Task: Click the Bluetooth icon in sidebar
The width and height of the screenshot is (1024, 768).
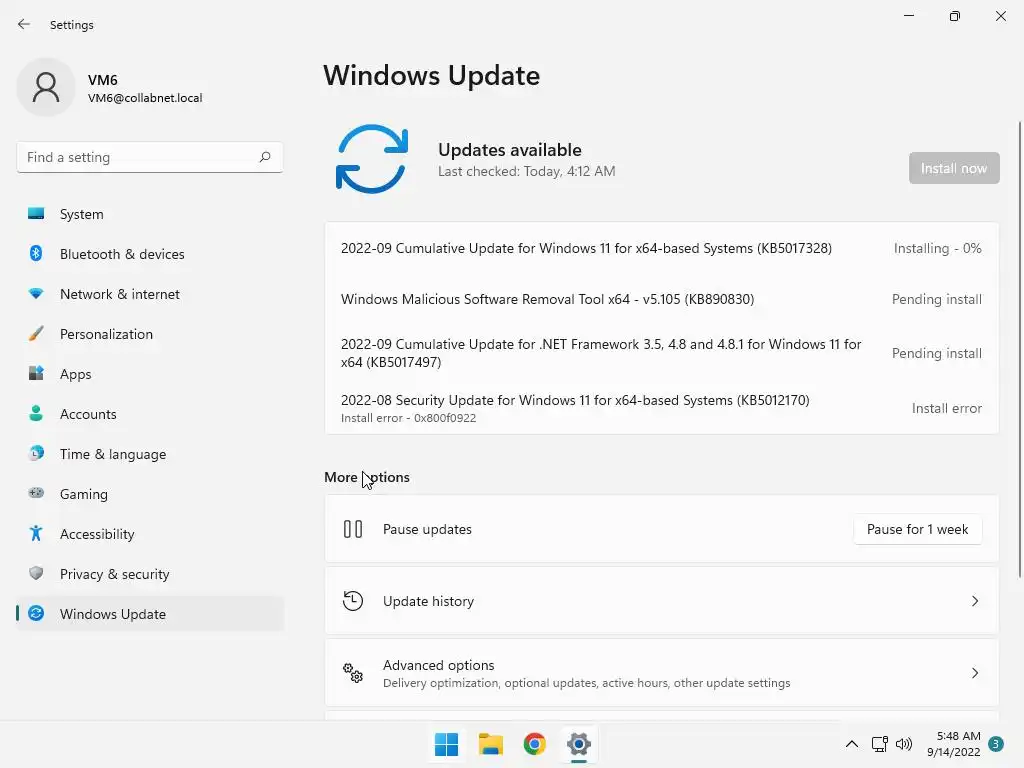Action: point(36,253)
